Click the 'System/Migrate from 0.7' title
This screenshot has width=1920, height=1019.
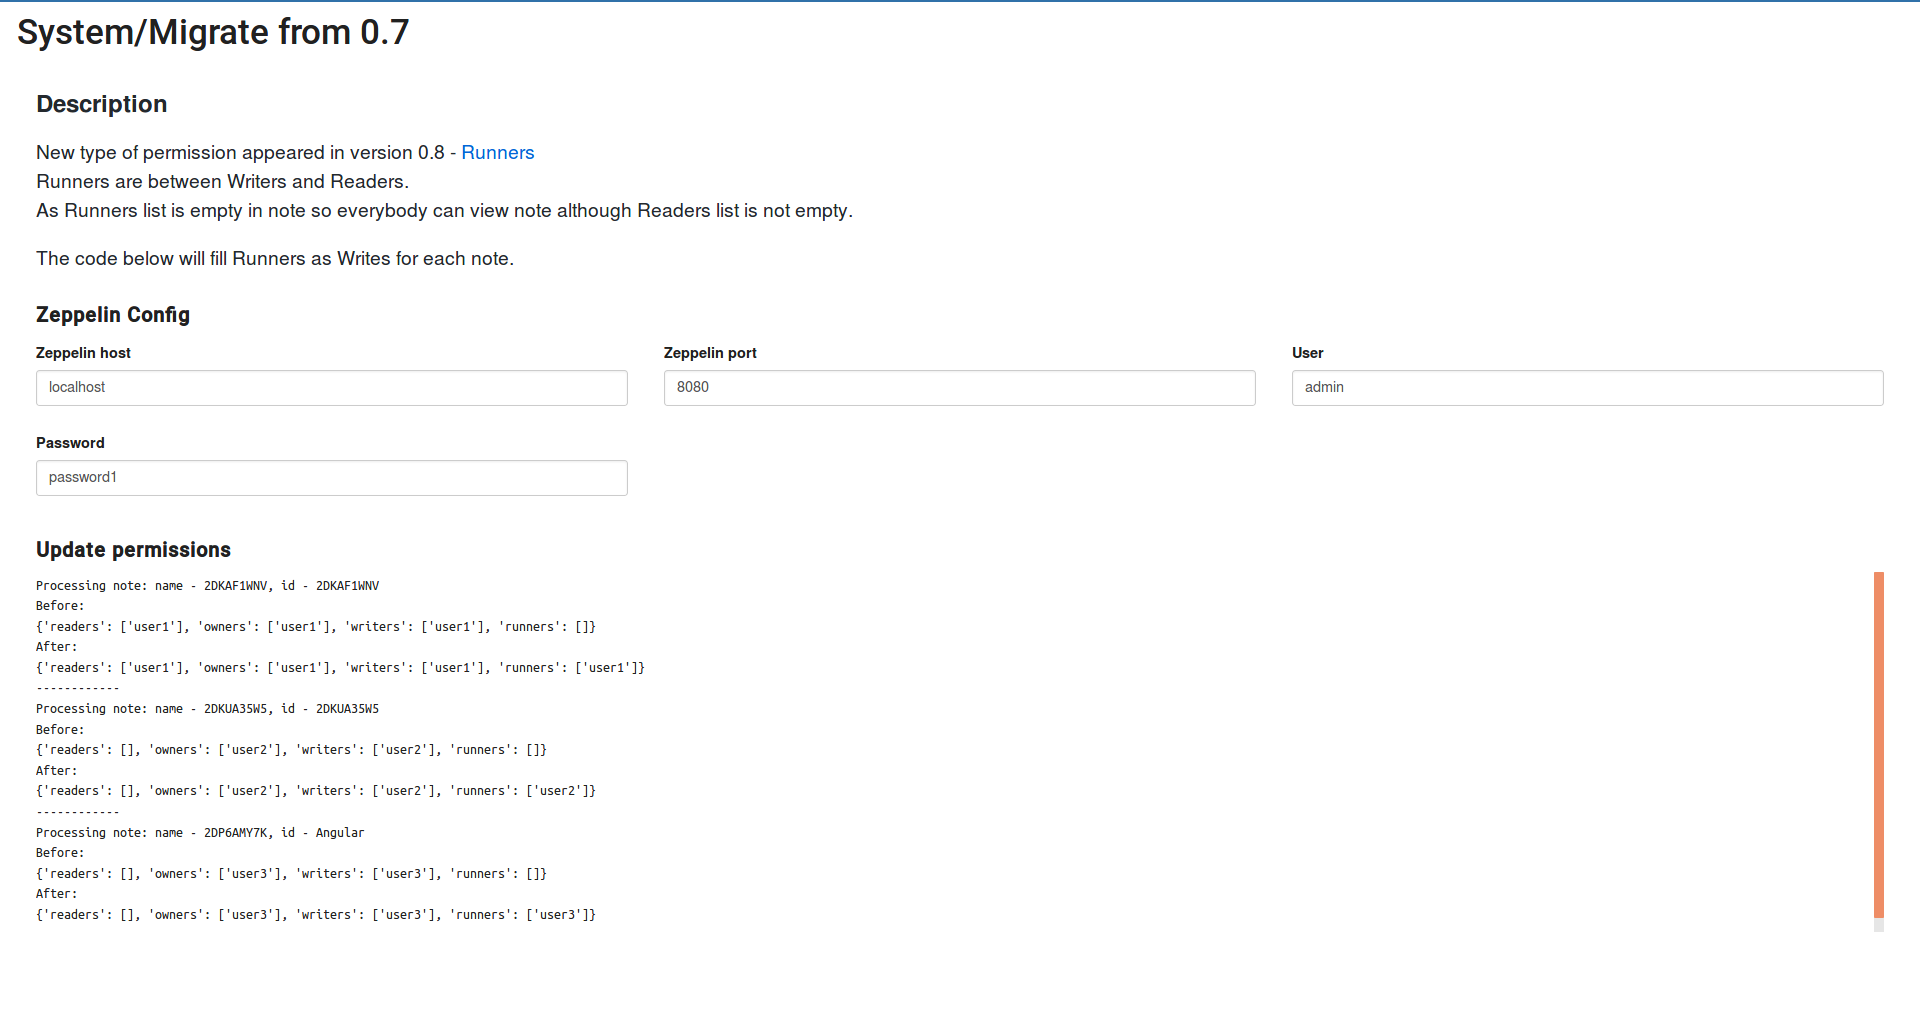(x=213, y=32)
